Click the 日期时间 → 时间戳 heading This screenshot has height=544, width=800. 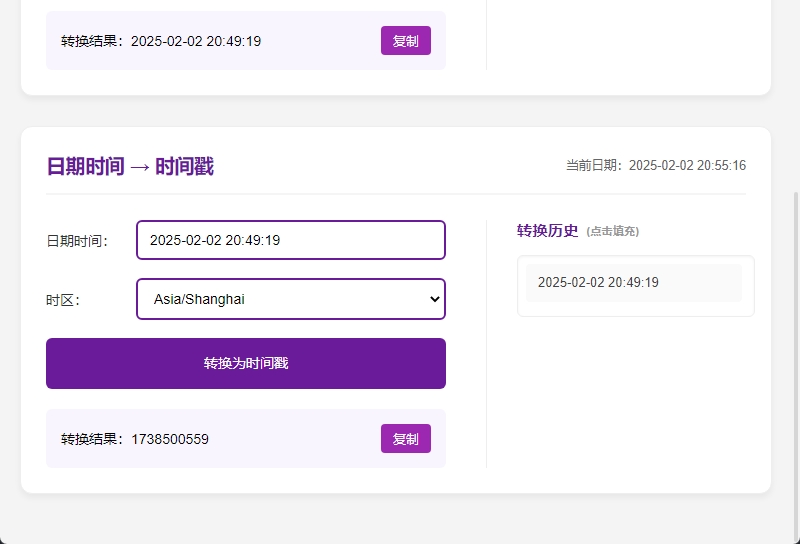click(130, 166)
